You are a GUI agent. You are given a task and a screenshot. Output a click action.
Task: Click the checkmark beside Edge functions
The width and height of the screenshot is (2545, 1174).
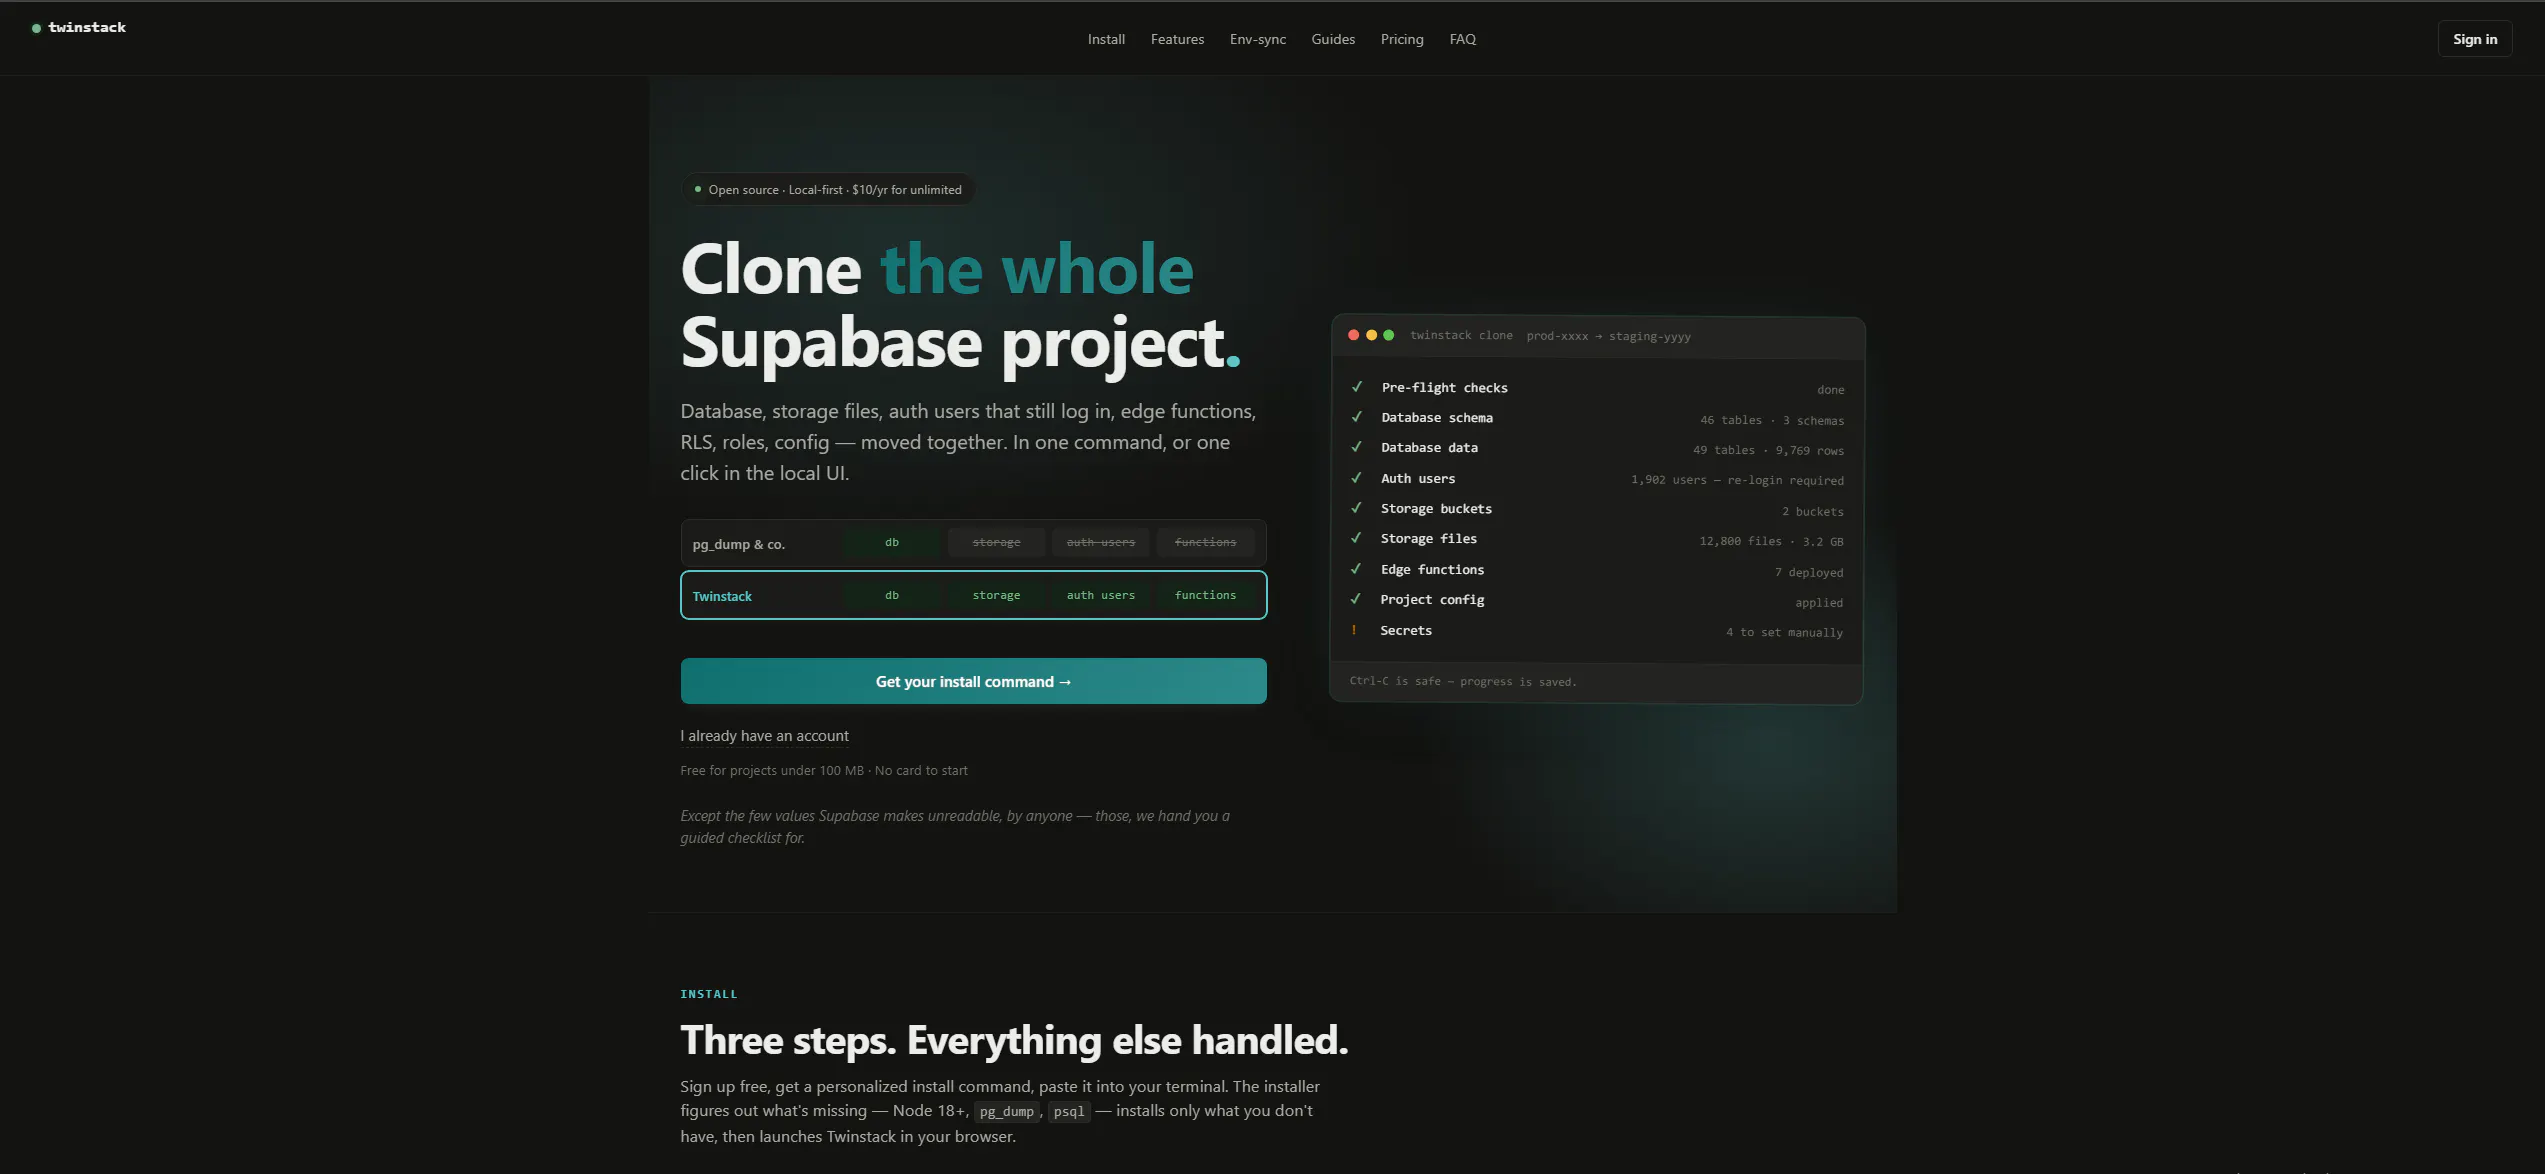click(x=1357, y=569)
